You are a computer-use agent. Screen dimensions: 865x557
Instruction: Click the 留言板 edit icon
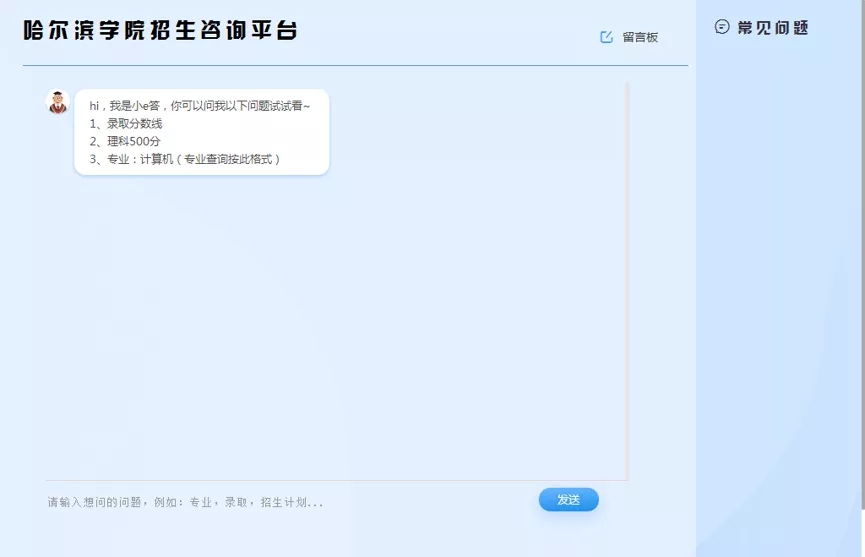(x=606, y=37)
